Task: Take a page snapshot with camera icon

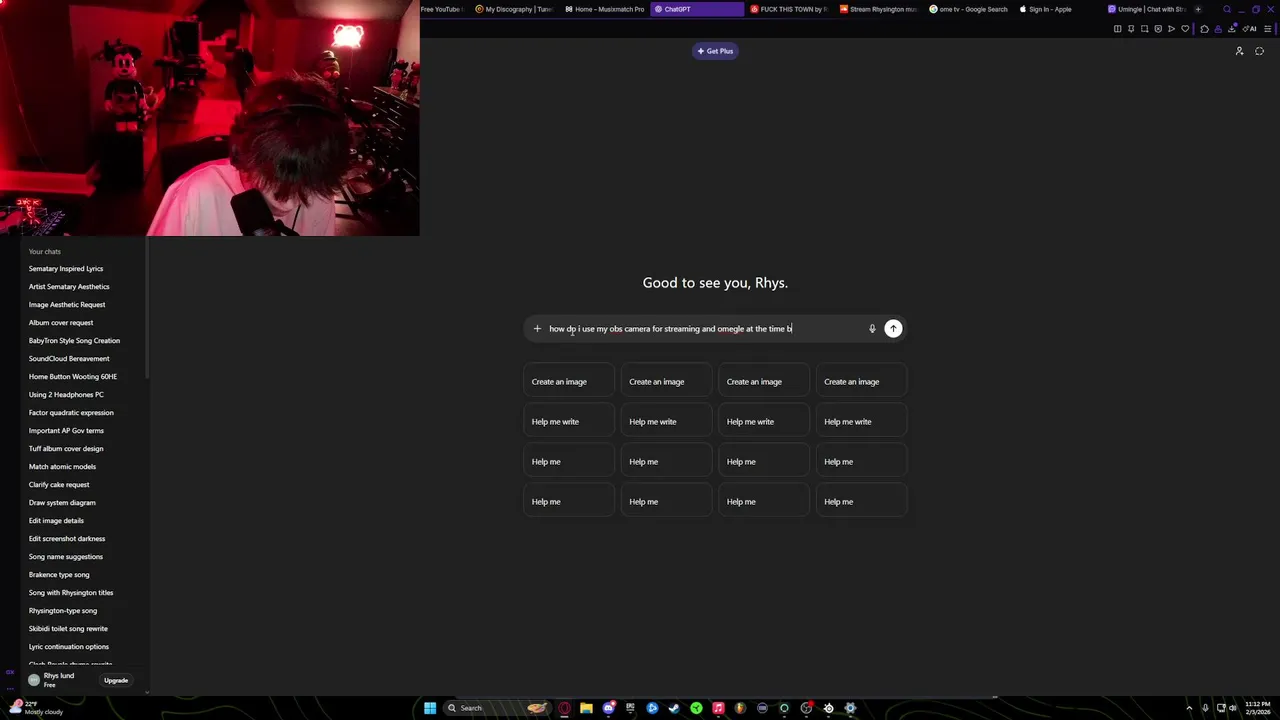Action: click(x=1145, y=29)
